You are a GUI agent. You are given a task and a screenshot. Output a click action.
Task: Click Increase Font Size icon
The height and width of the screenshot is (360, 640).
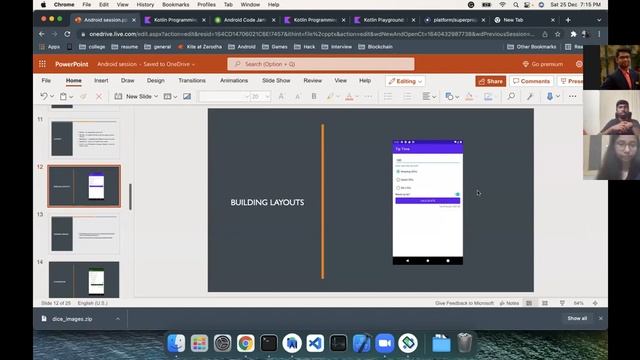tap(281, 96)
